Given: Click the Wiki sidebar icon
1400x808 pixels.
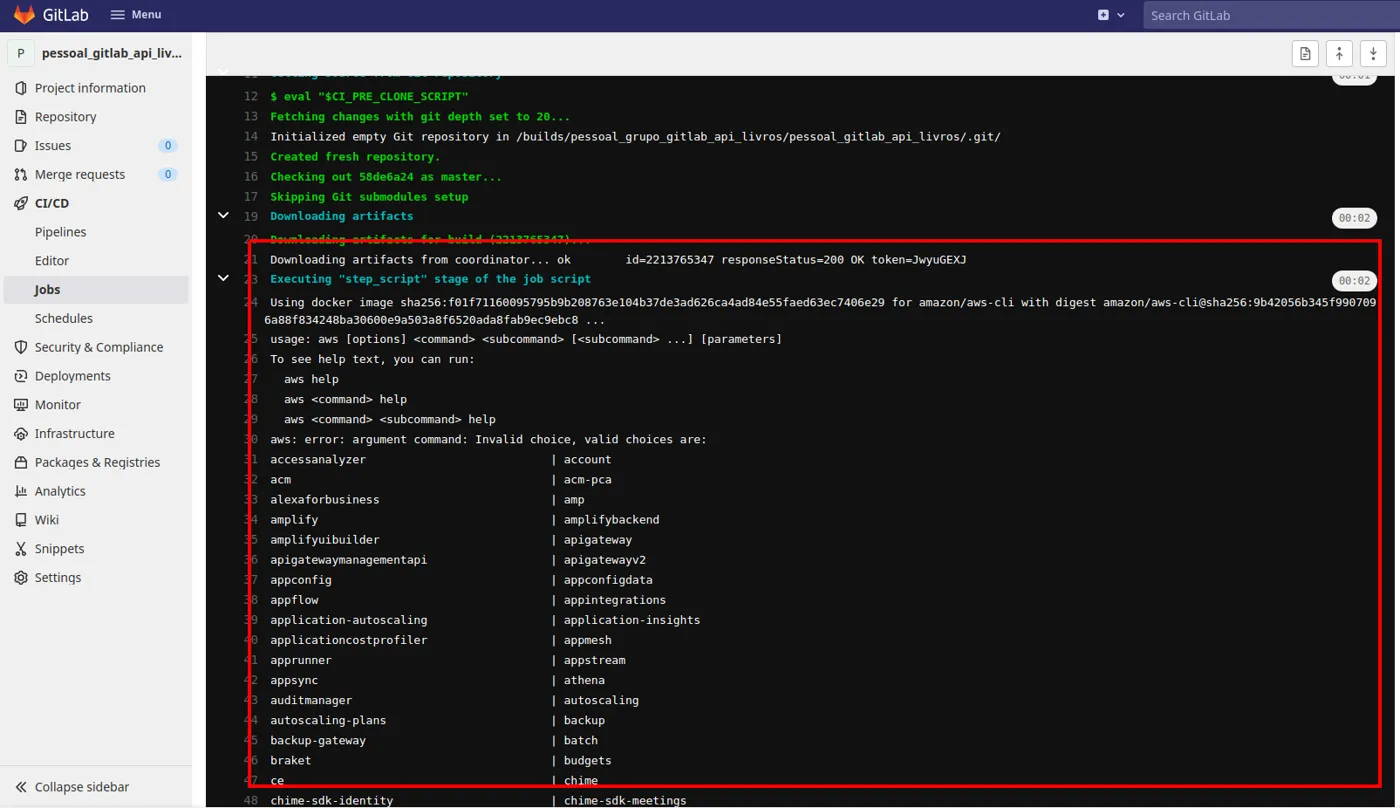Looking at the screenshot, I should click(x=20, y=520).
